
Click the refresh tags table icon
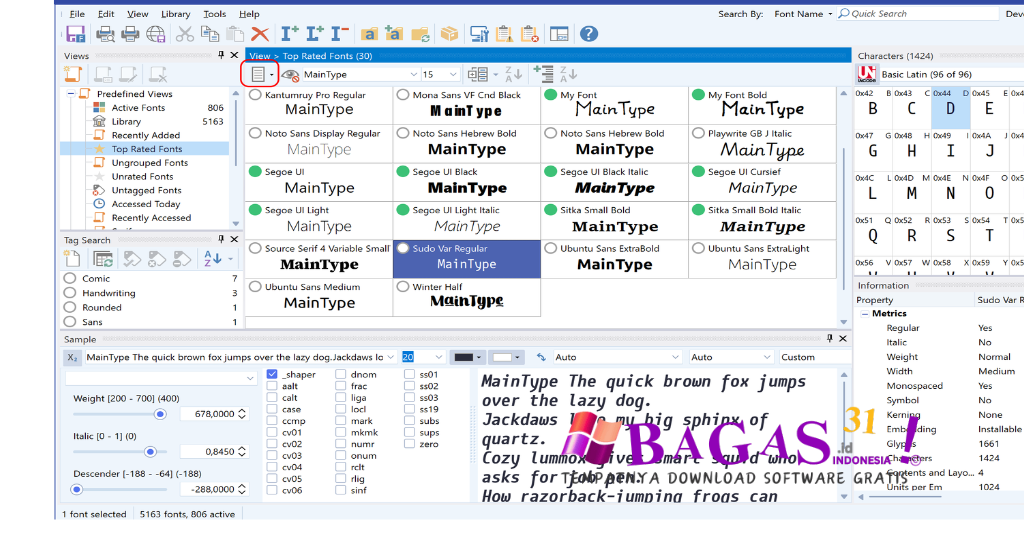(x=103, y=259)
